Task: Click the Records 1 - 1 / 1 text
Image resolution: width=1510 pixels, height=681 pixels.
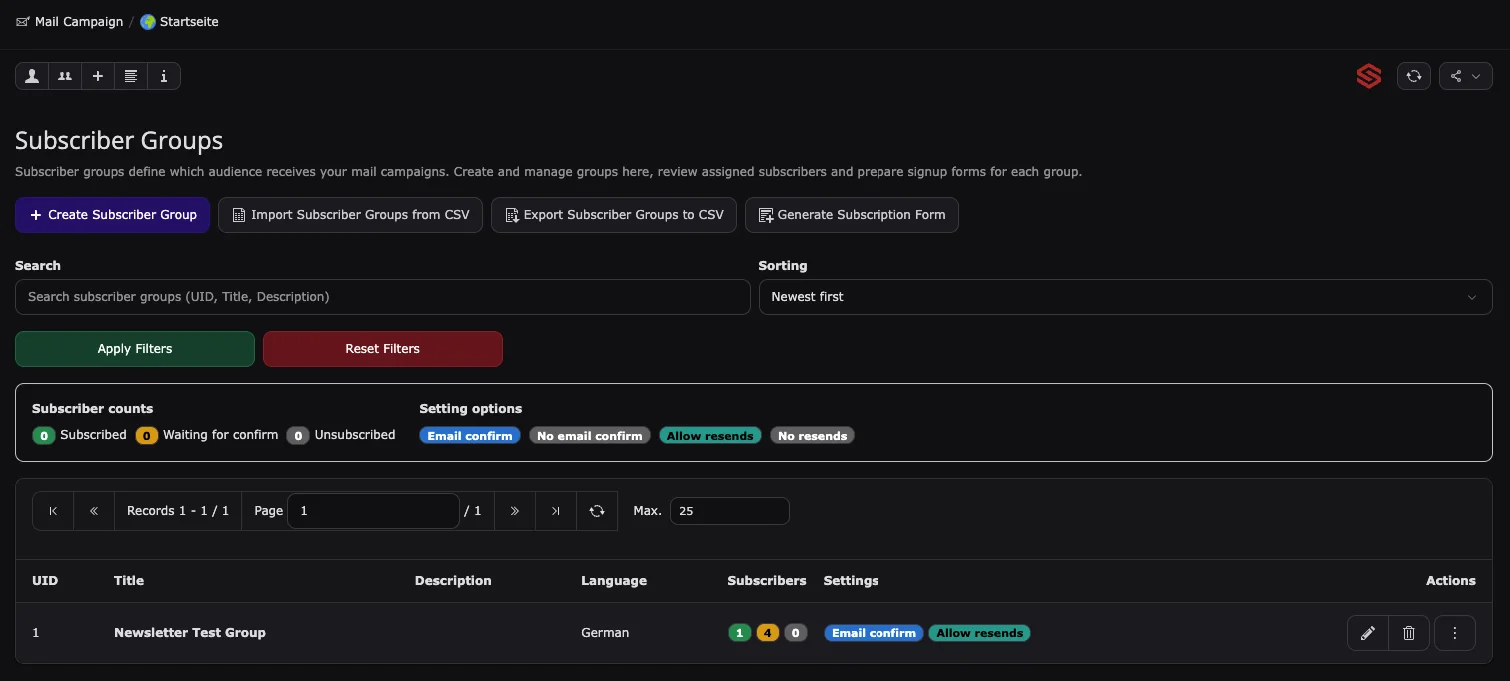Action: click(x=178, y=511)
